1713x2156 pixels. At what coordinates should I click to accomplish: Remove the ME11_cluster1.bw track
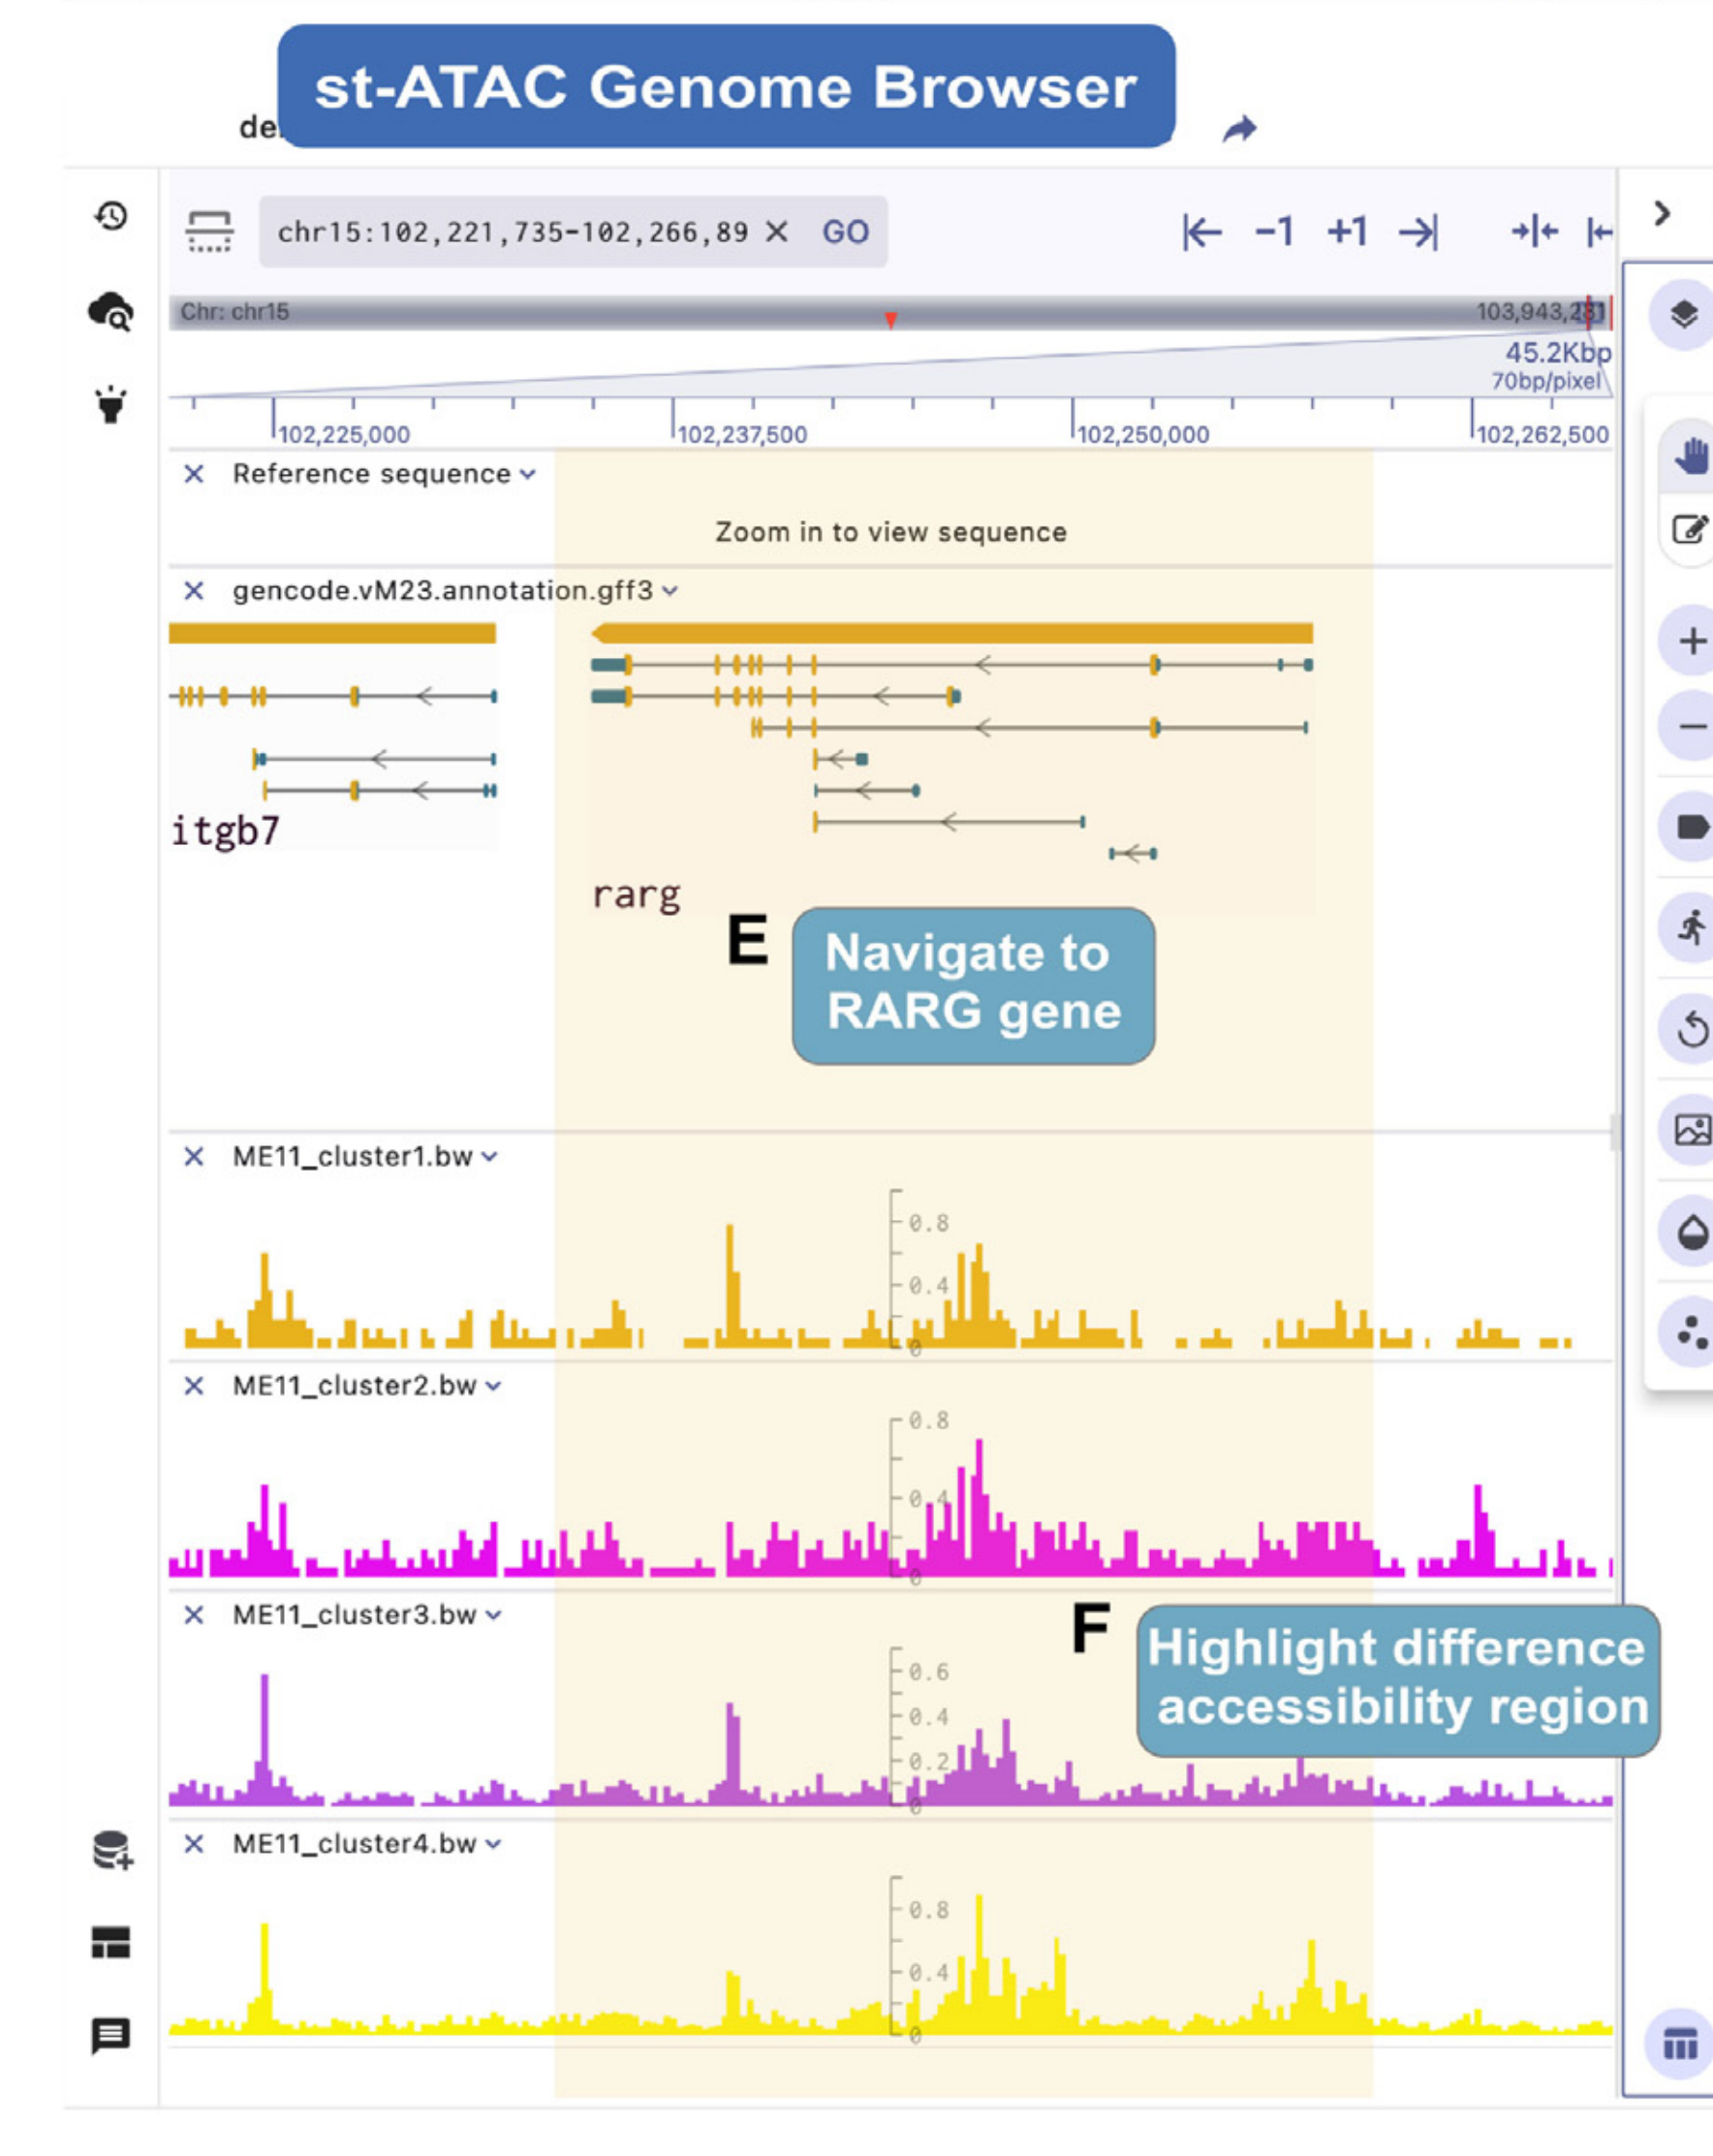194,1157
